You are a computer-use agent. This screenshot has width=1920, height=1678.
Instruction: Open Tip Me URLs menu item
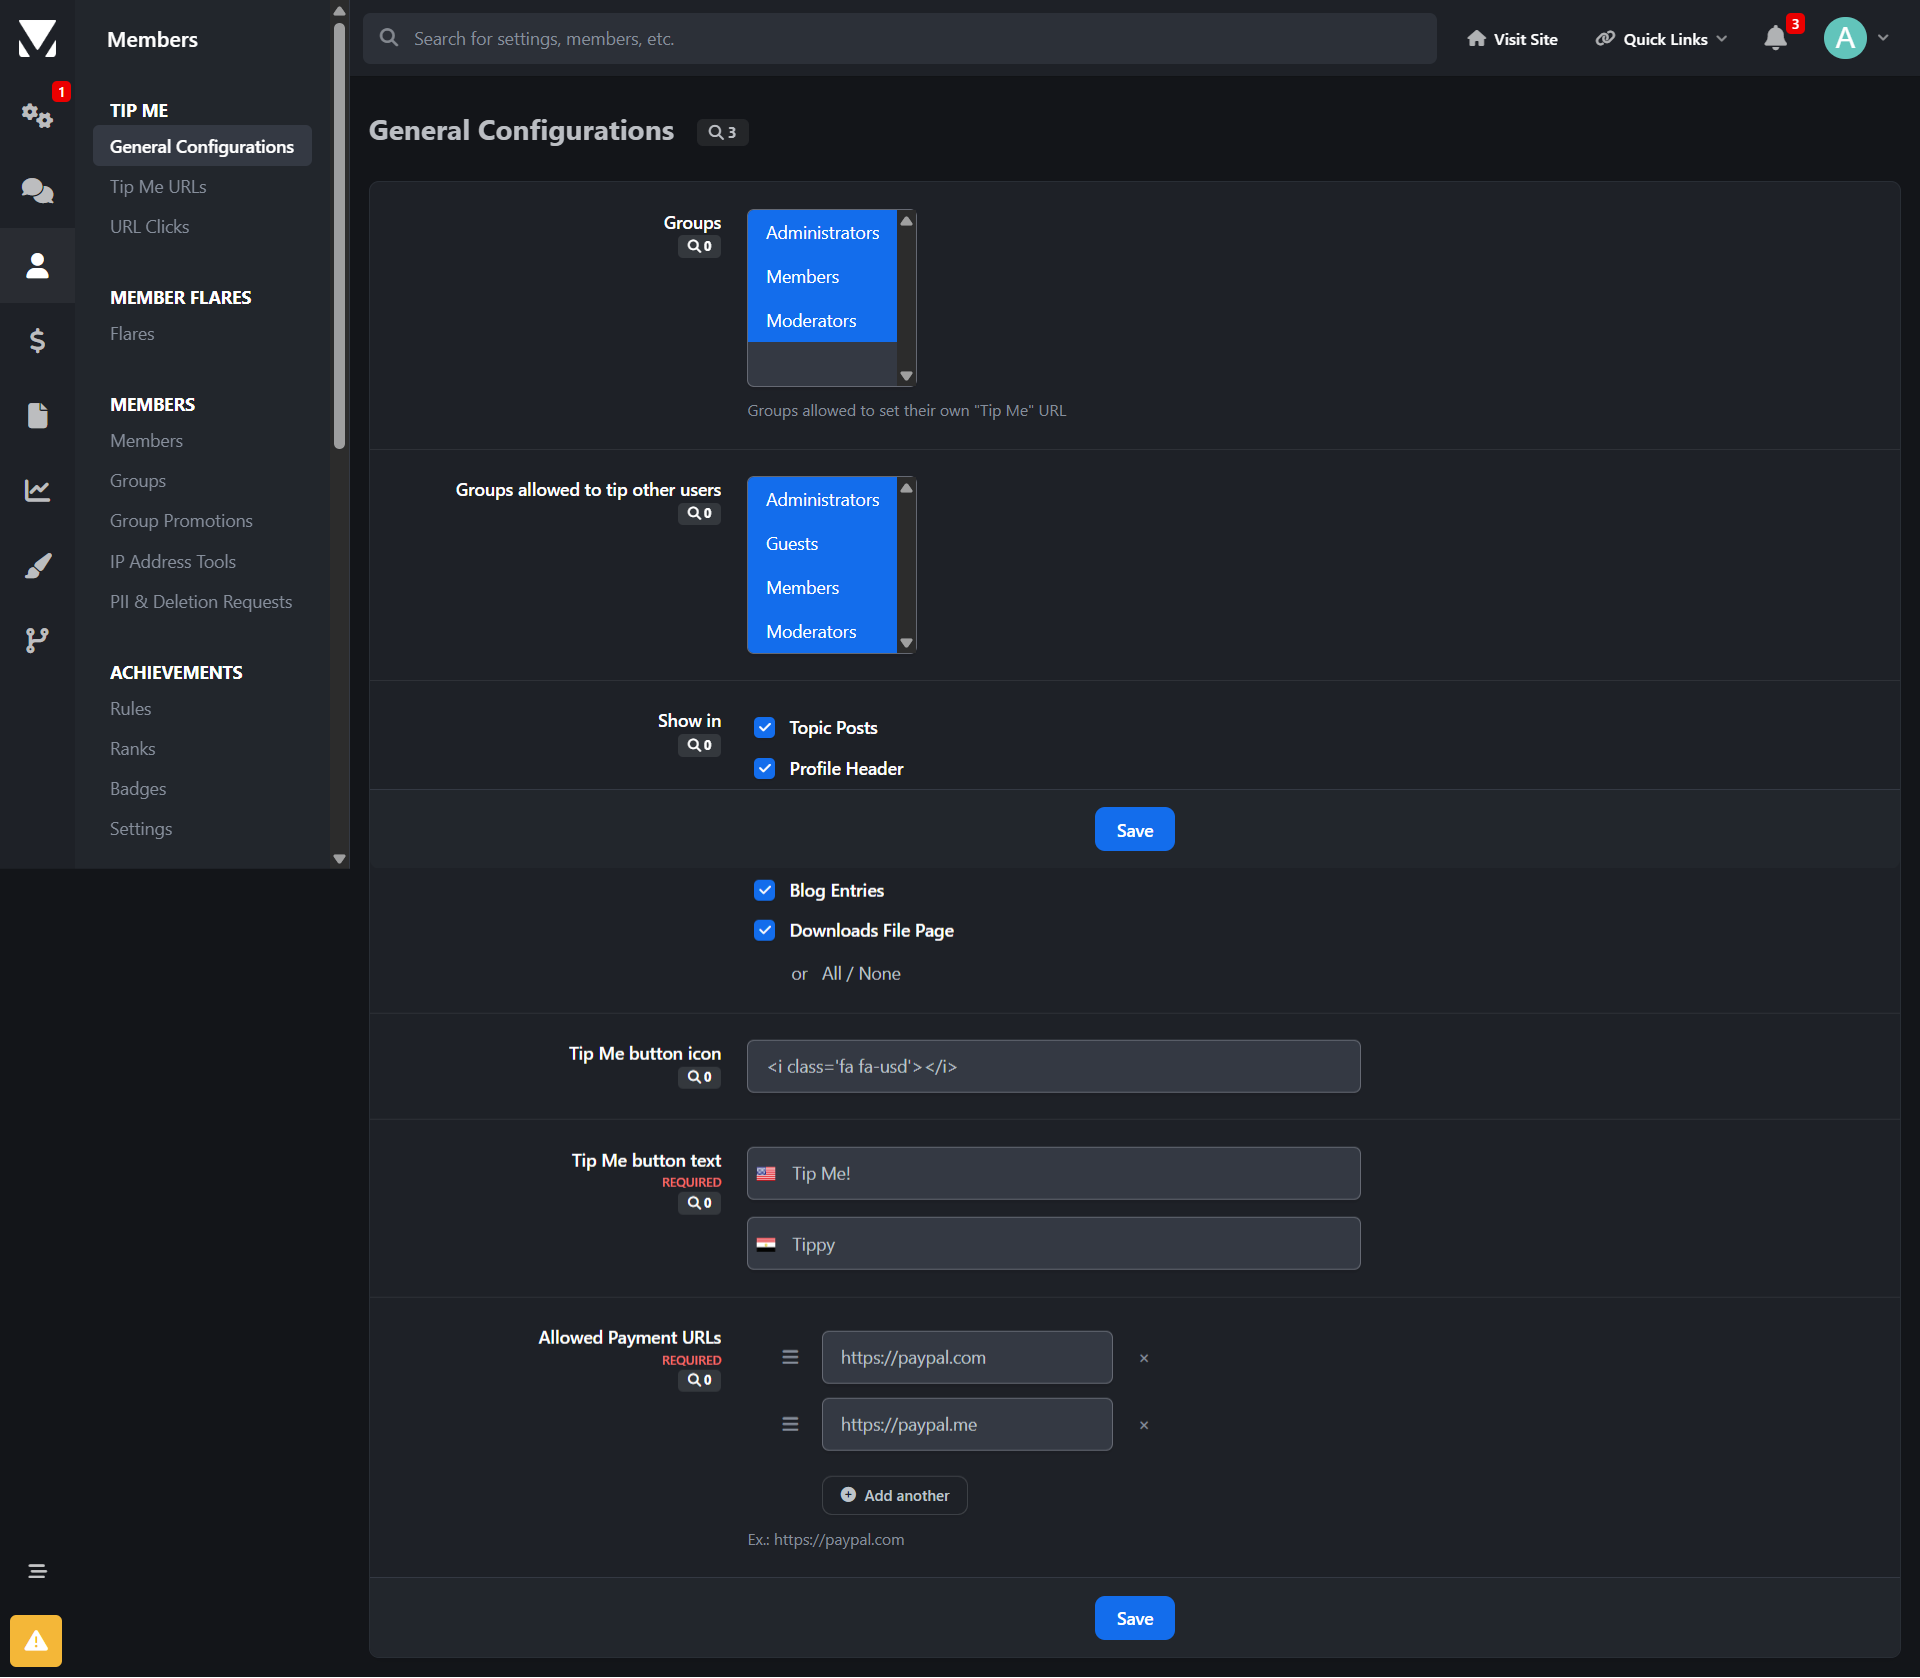pos(158,187)
